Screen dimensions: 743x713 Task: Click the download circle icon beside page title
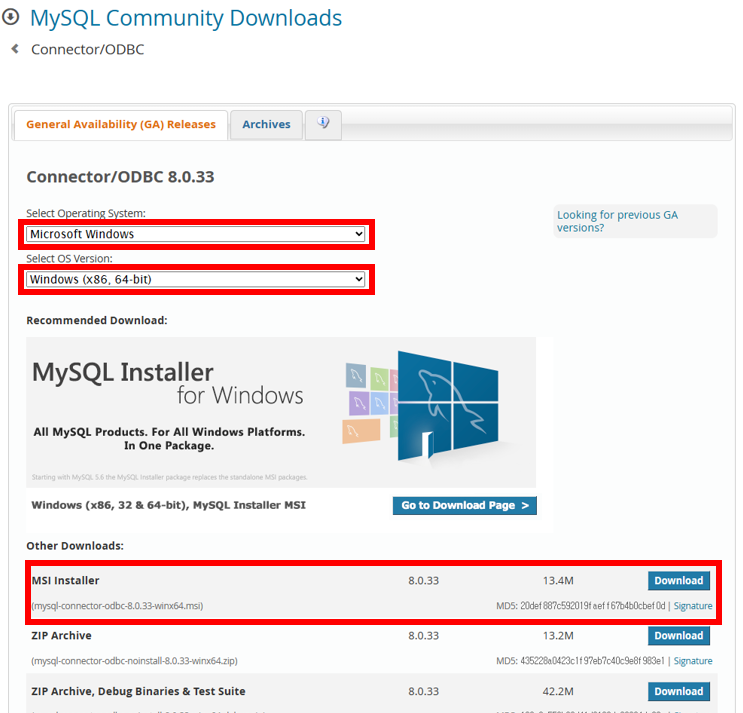point(10,17)
